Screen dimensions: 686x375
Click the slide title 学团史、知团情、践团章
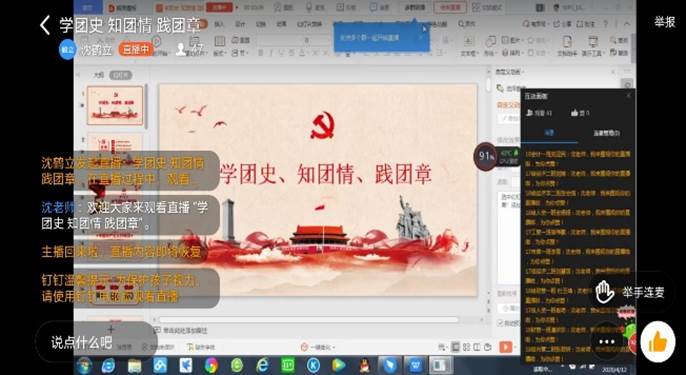click(x=326, y=174)
